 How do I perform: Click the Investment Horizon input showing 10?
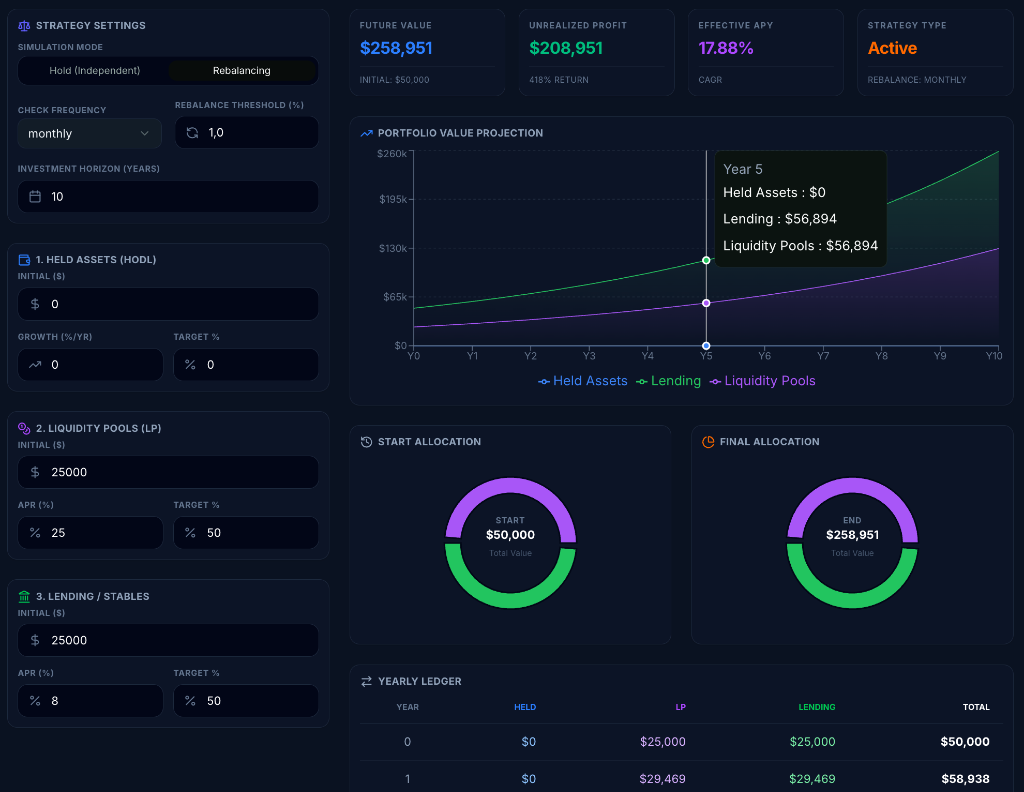point(167,196)
